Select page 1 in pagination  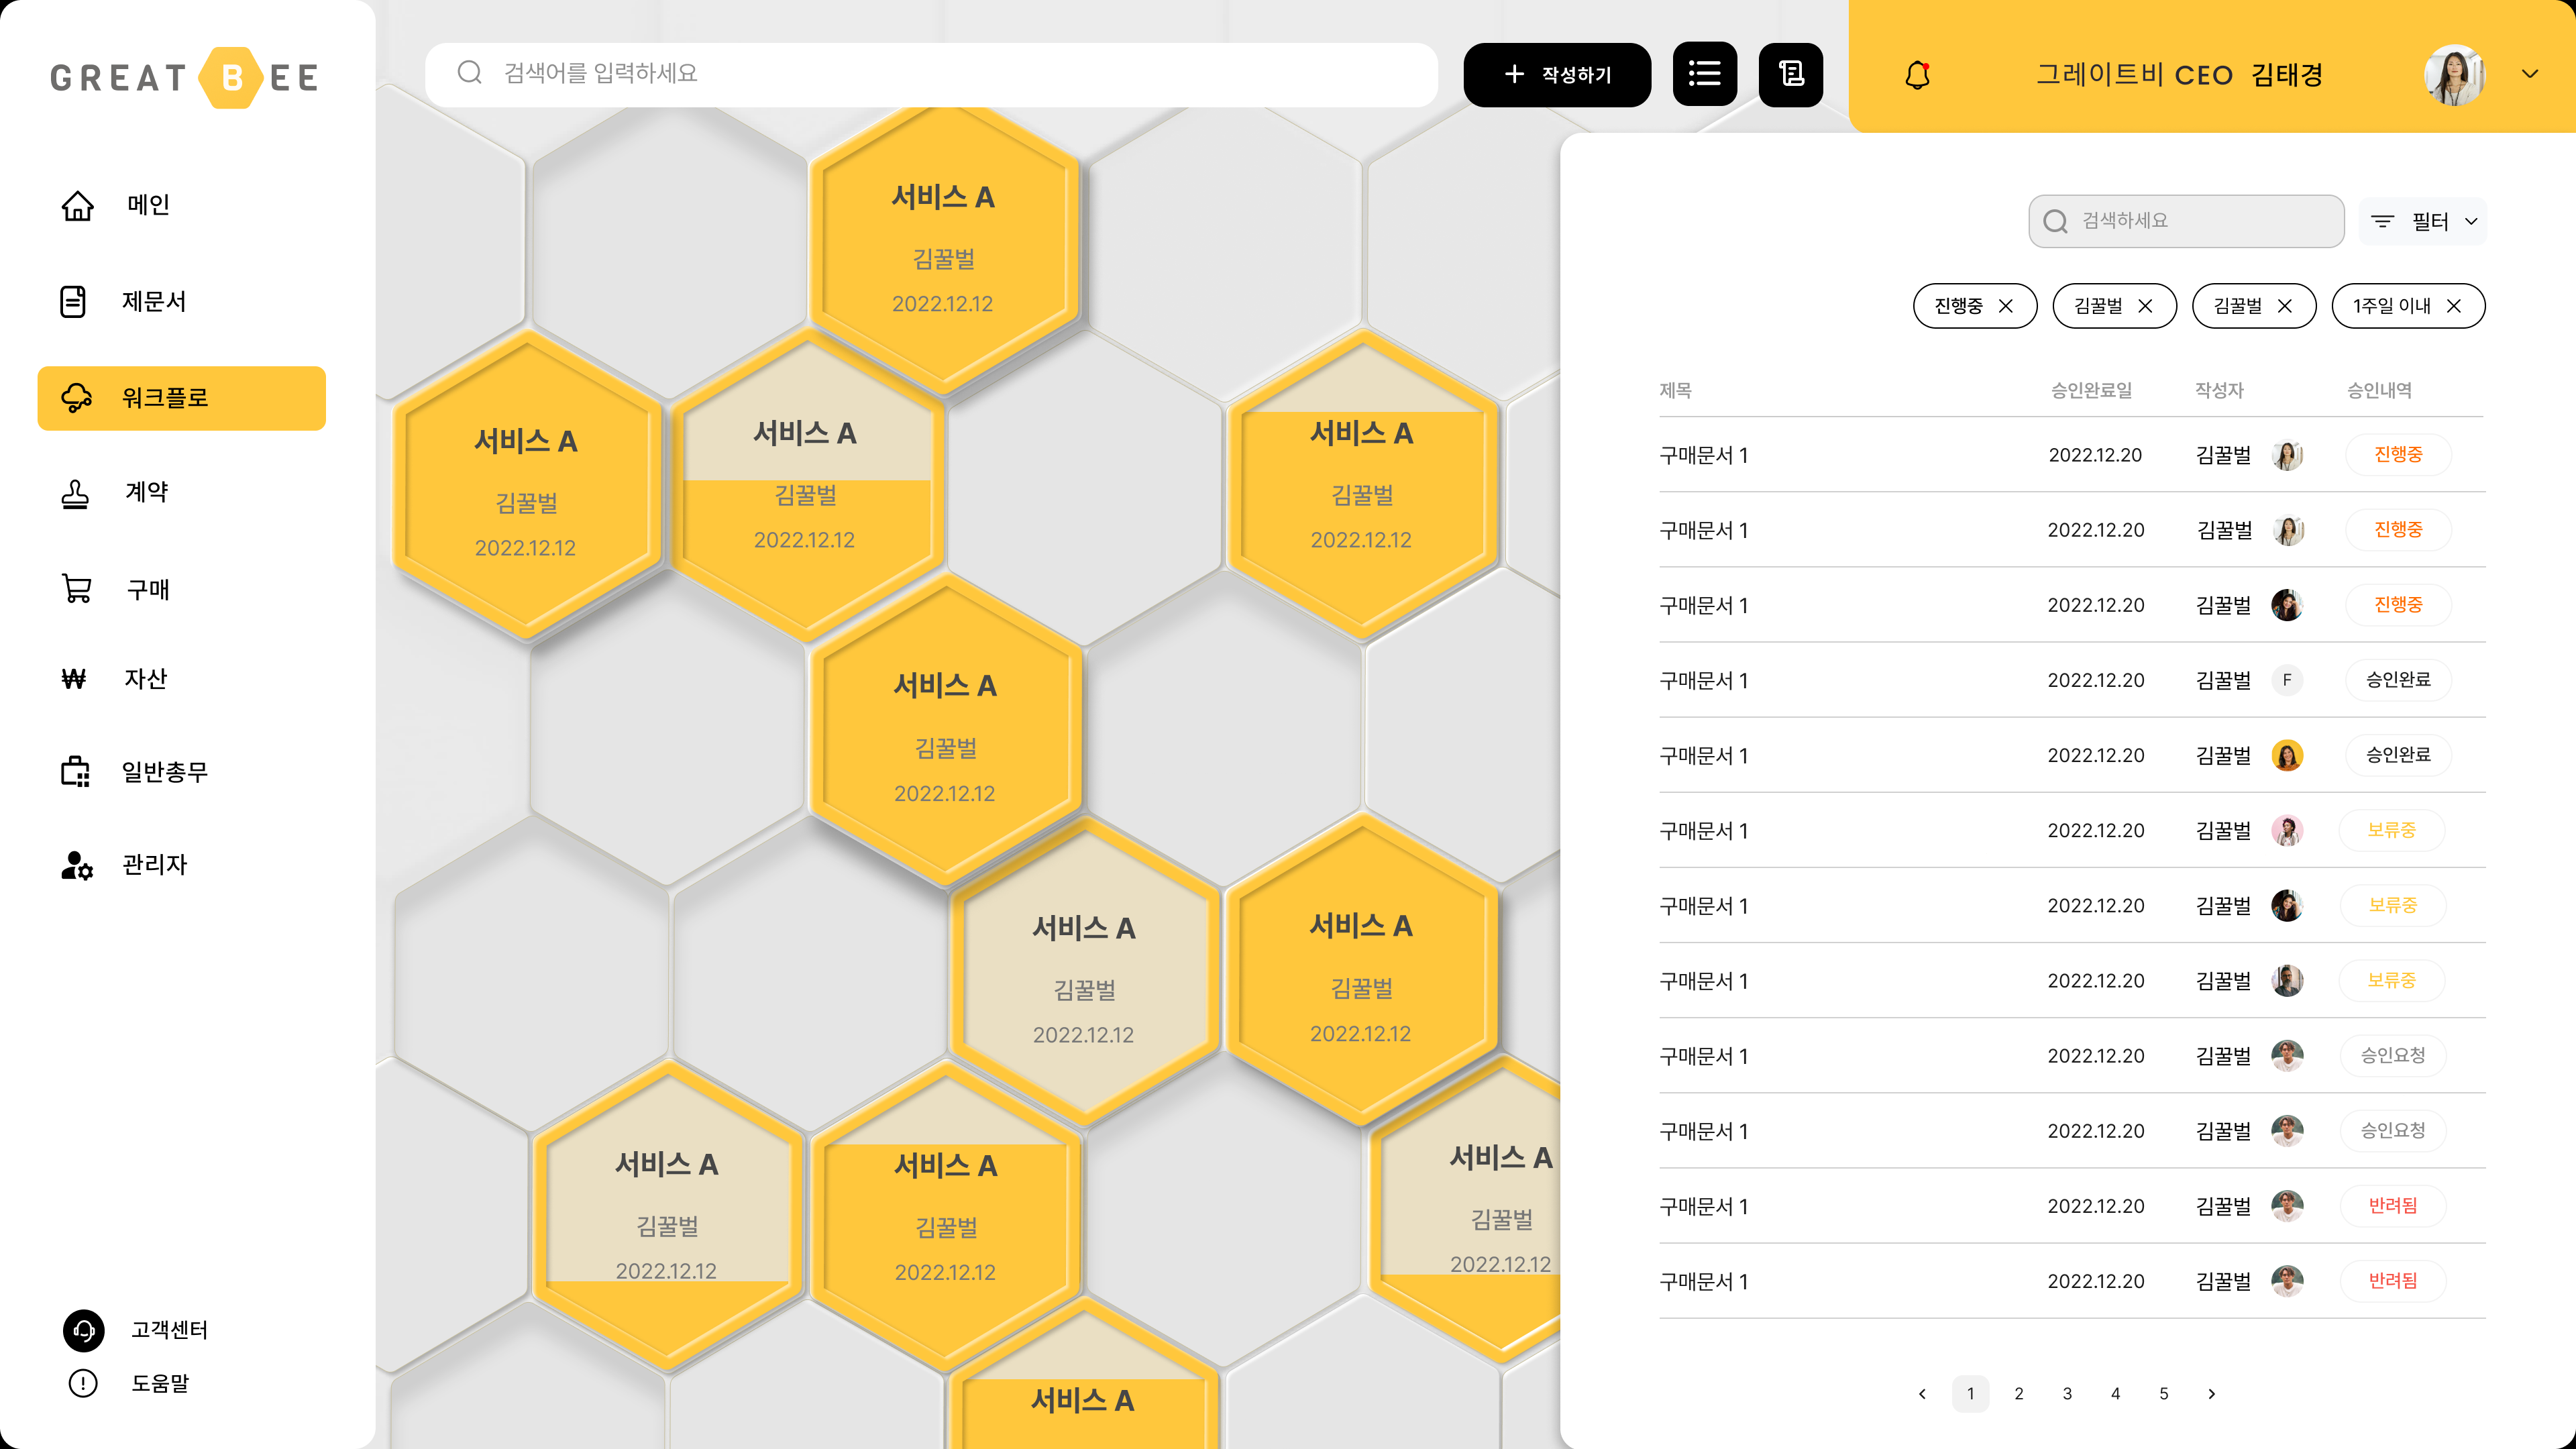[1971, 1394]
